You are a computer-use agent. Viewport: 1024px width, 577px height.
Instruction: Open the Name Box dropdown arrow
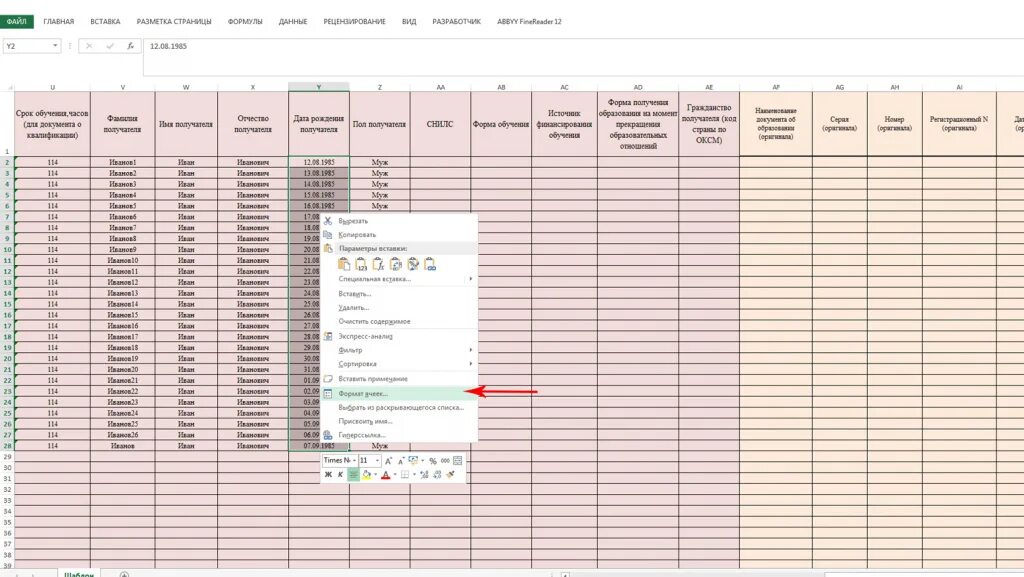(x=55, y=46)
